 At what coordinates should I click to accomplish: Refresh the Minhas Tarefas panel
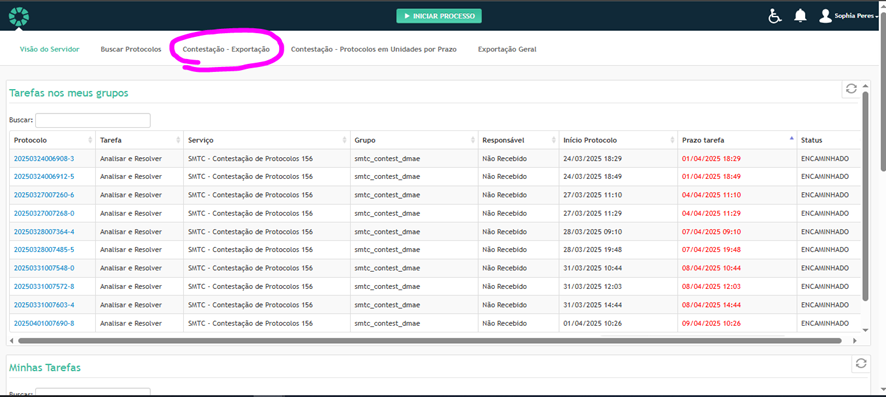pos(861,364)
